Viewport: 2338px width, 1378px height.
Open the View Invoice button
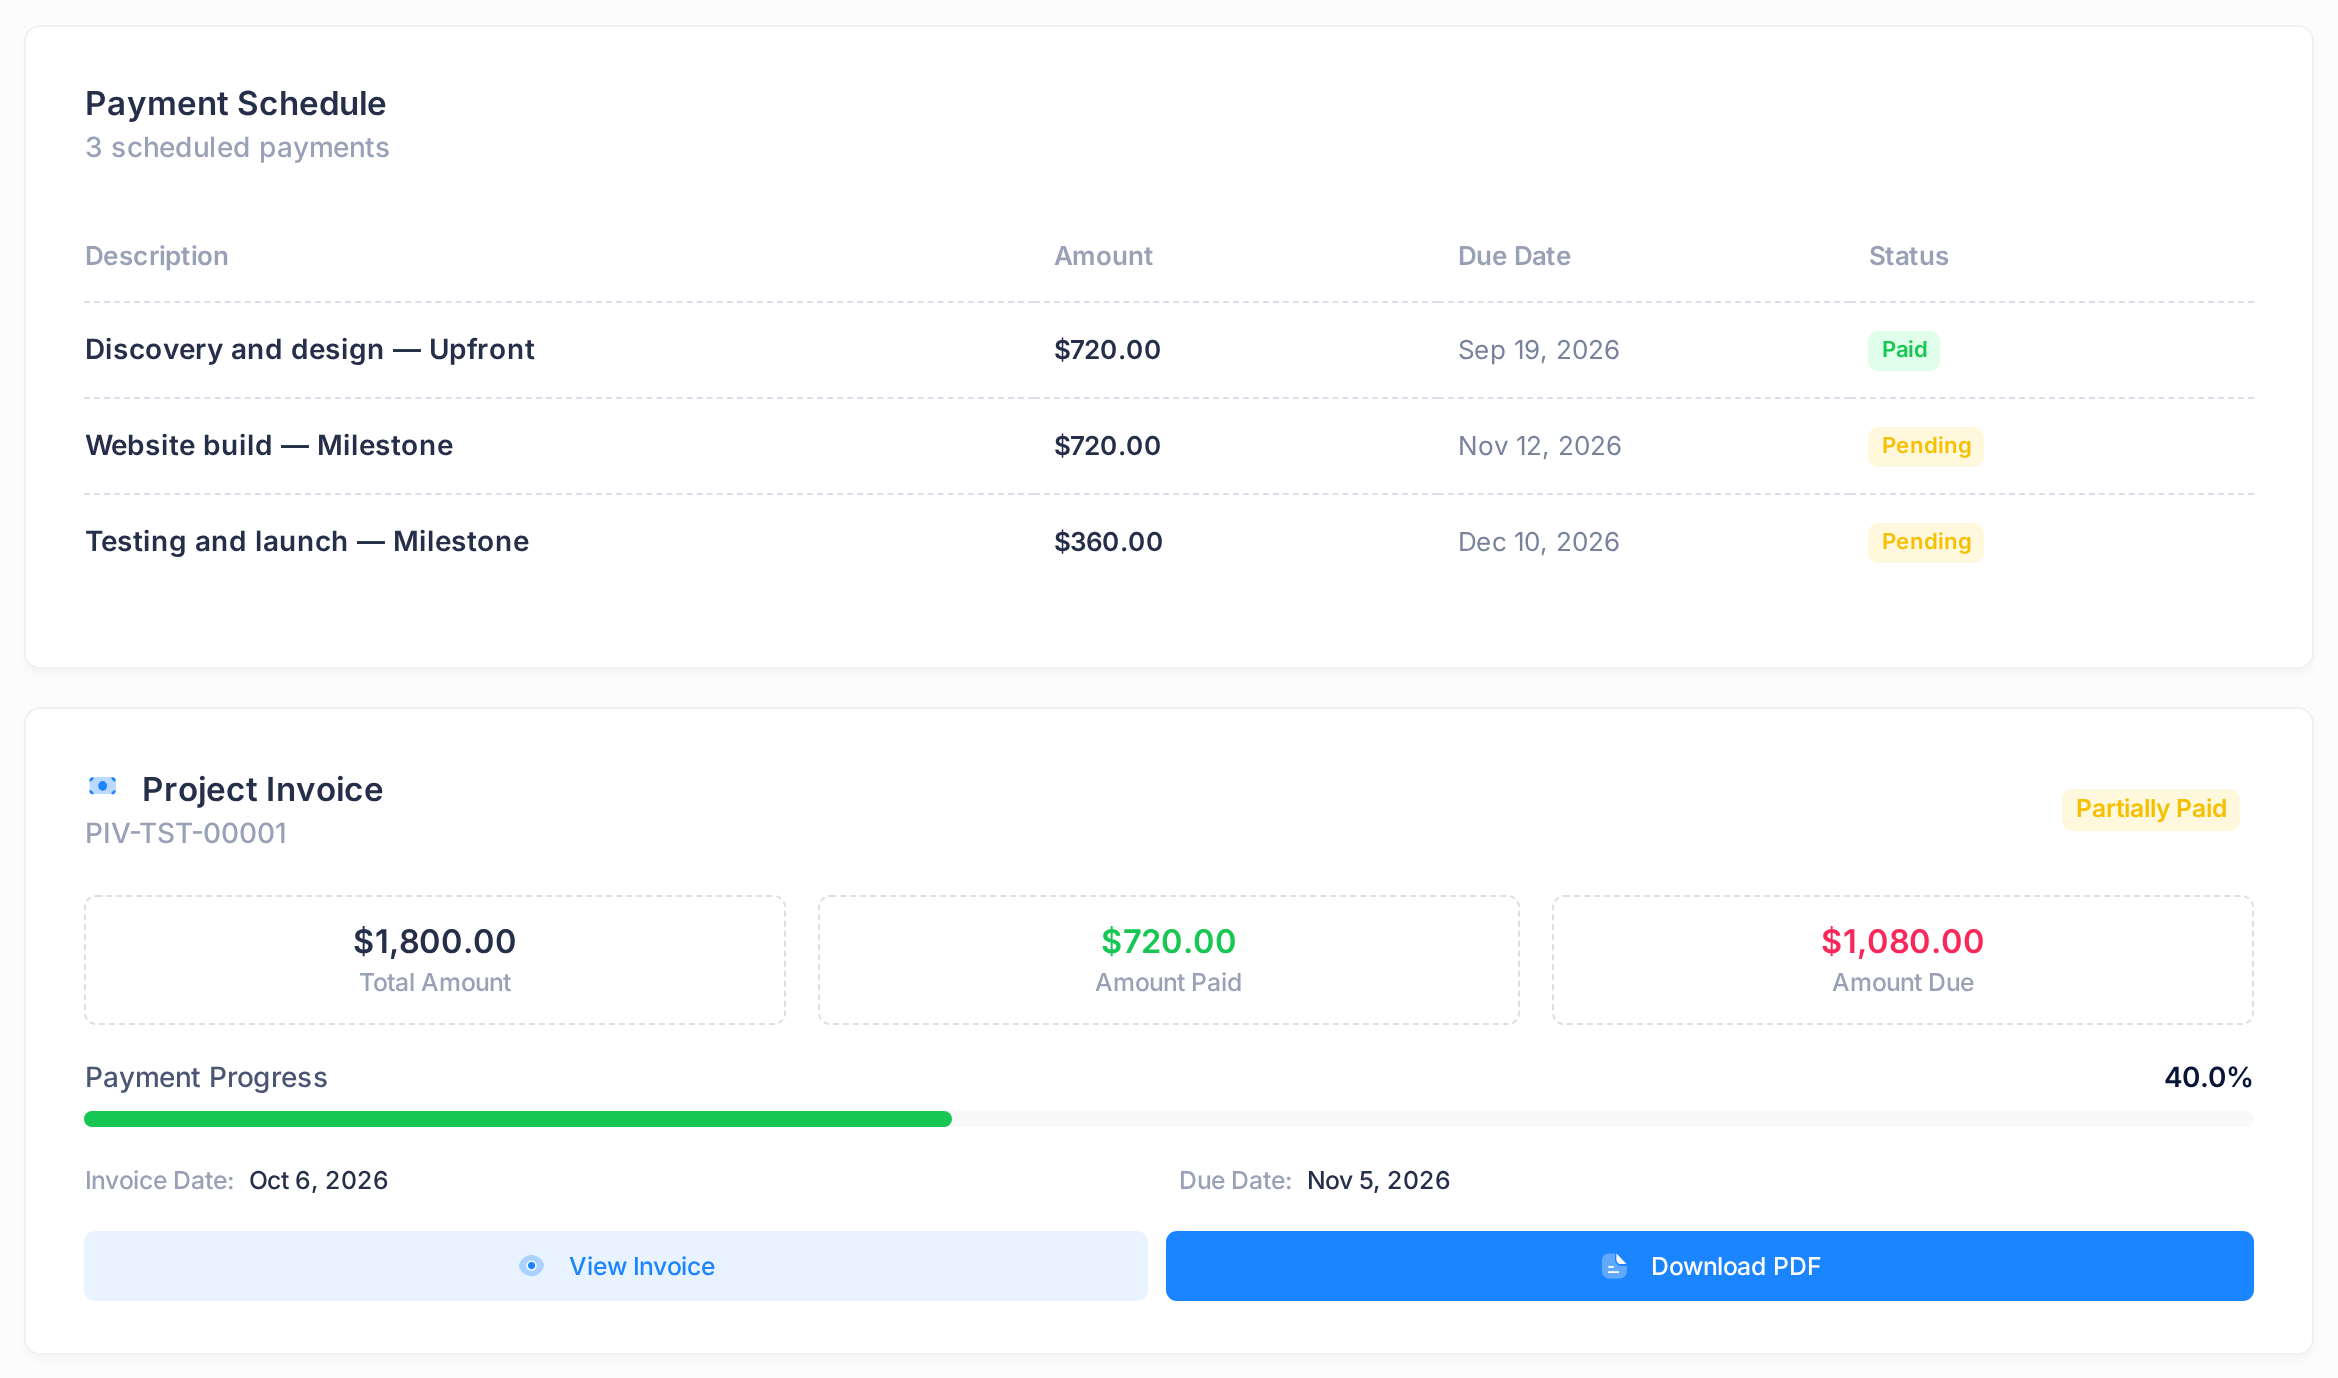click(616, 1266)
